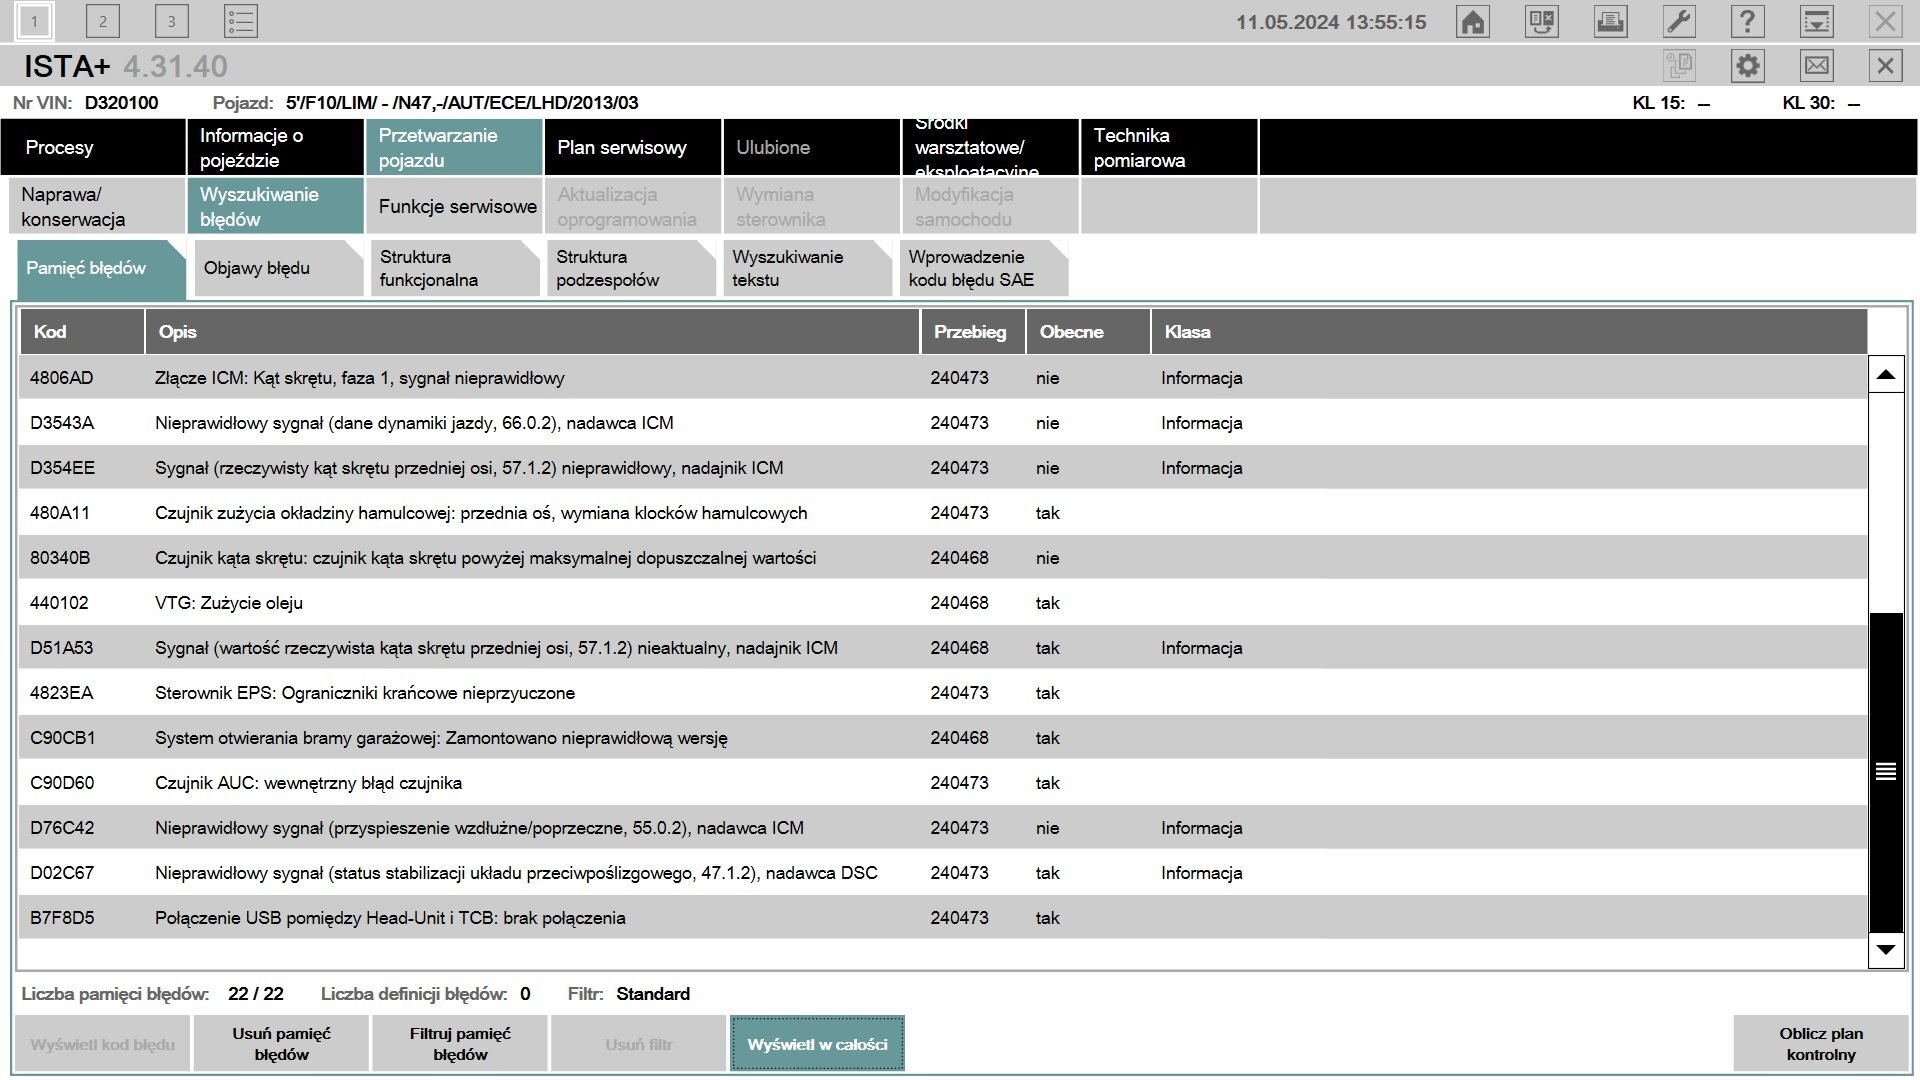This screenshot has height=1080, width=1920.
Task: Select fault code 4806AD row
Action: pyautogui.click(x=943, y=378)
